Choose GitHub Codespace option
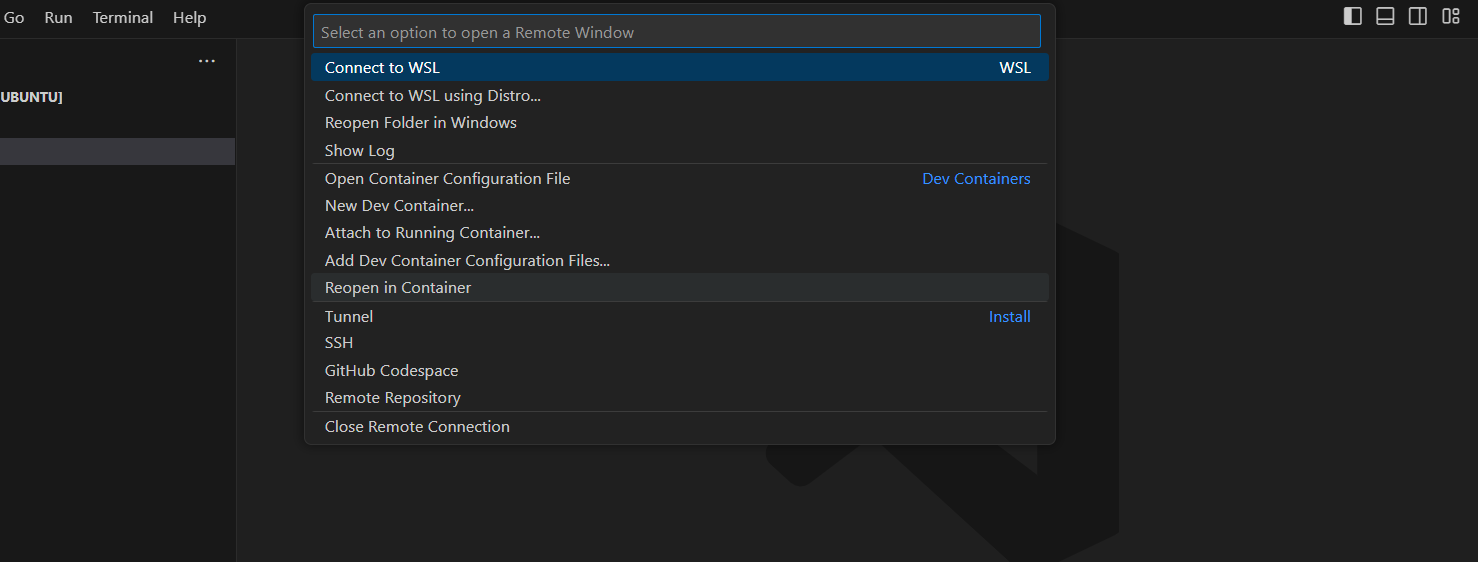This screenshot has height=562, width=1478. (680, 371)
